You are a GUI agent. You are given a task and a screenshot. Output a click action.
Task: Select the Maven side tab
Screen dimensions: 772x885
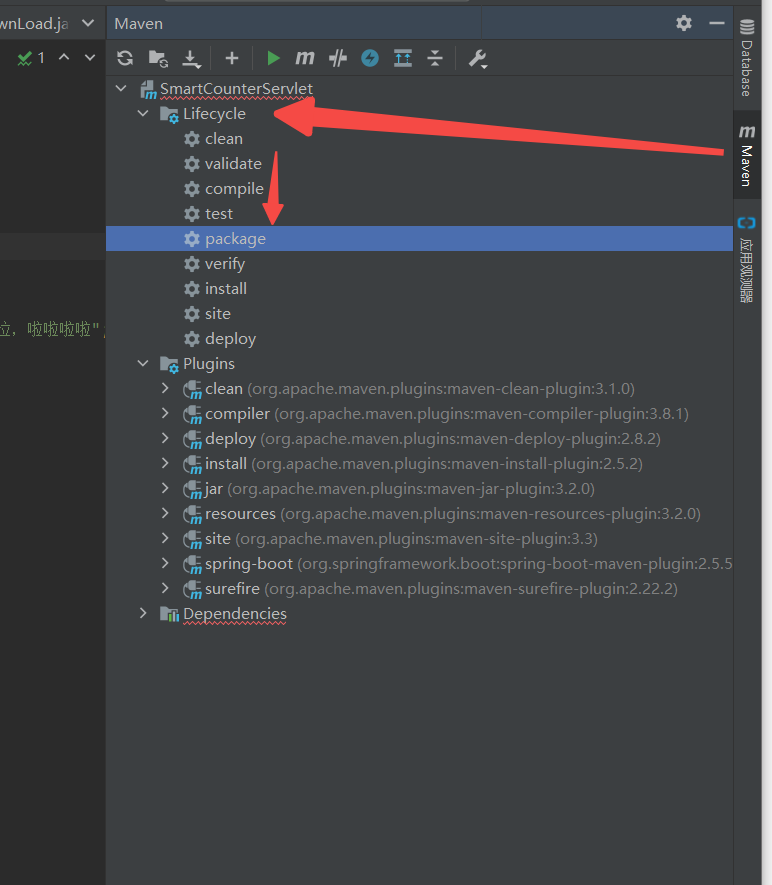(747, 155)
